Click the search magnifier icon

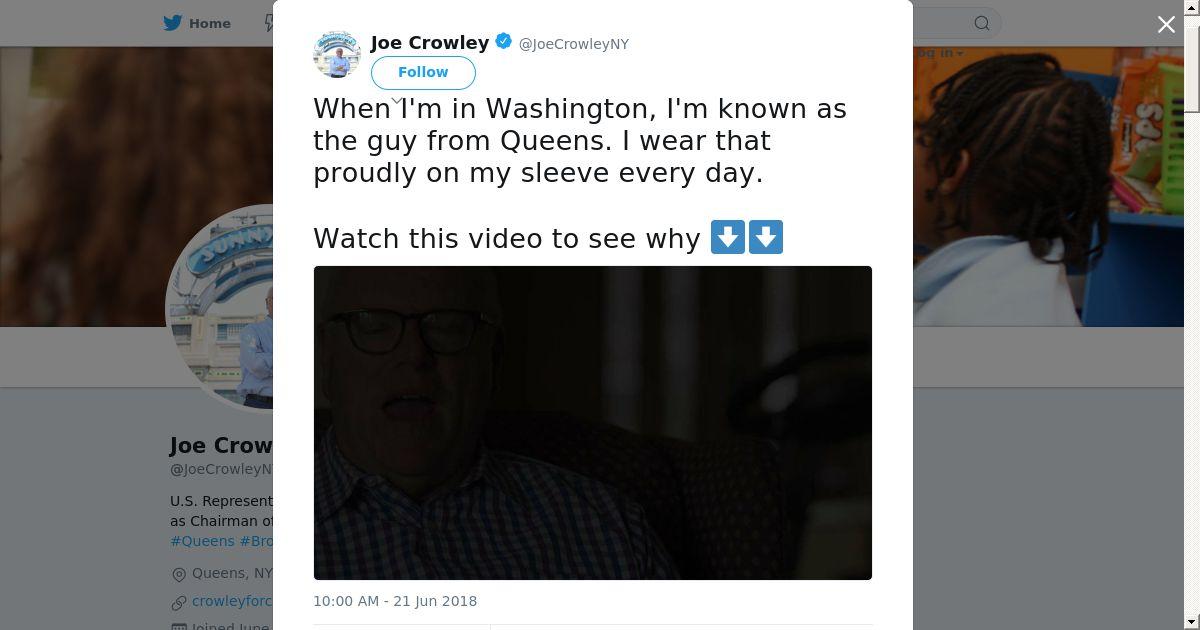[x=982, y=23]
